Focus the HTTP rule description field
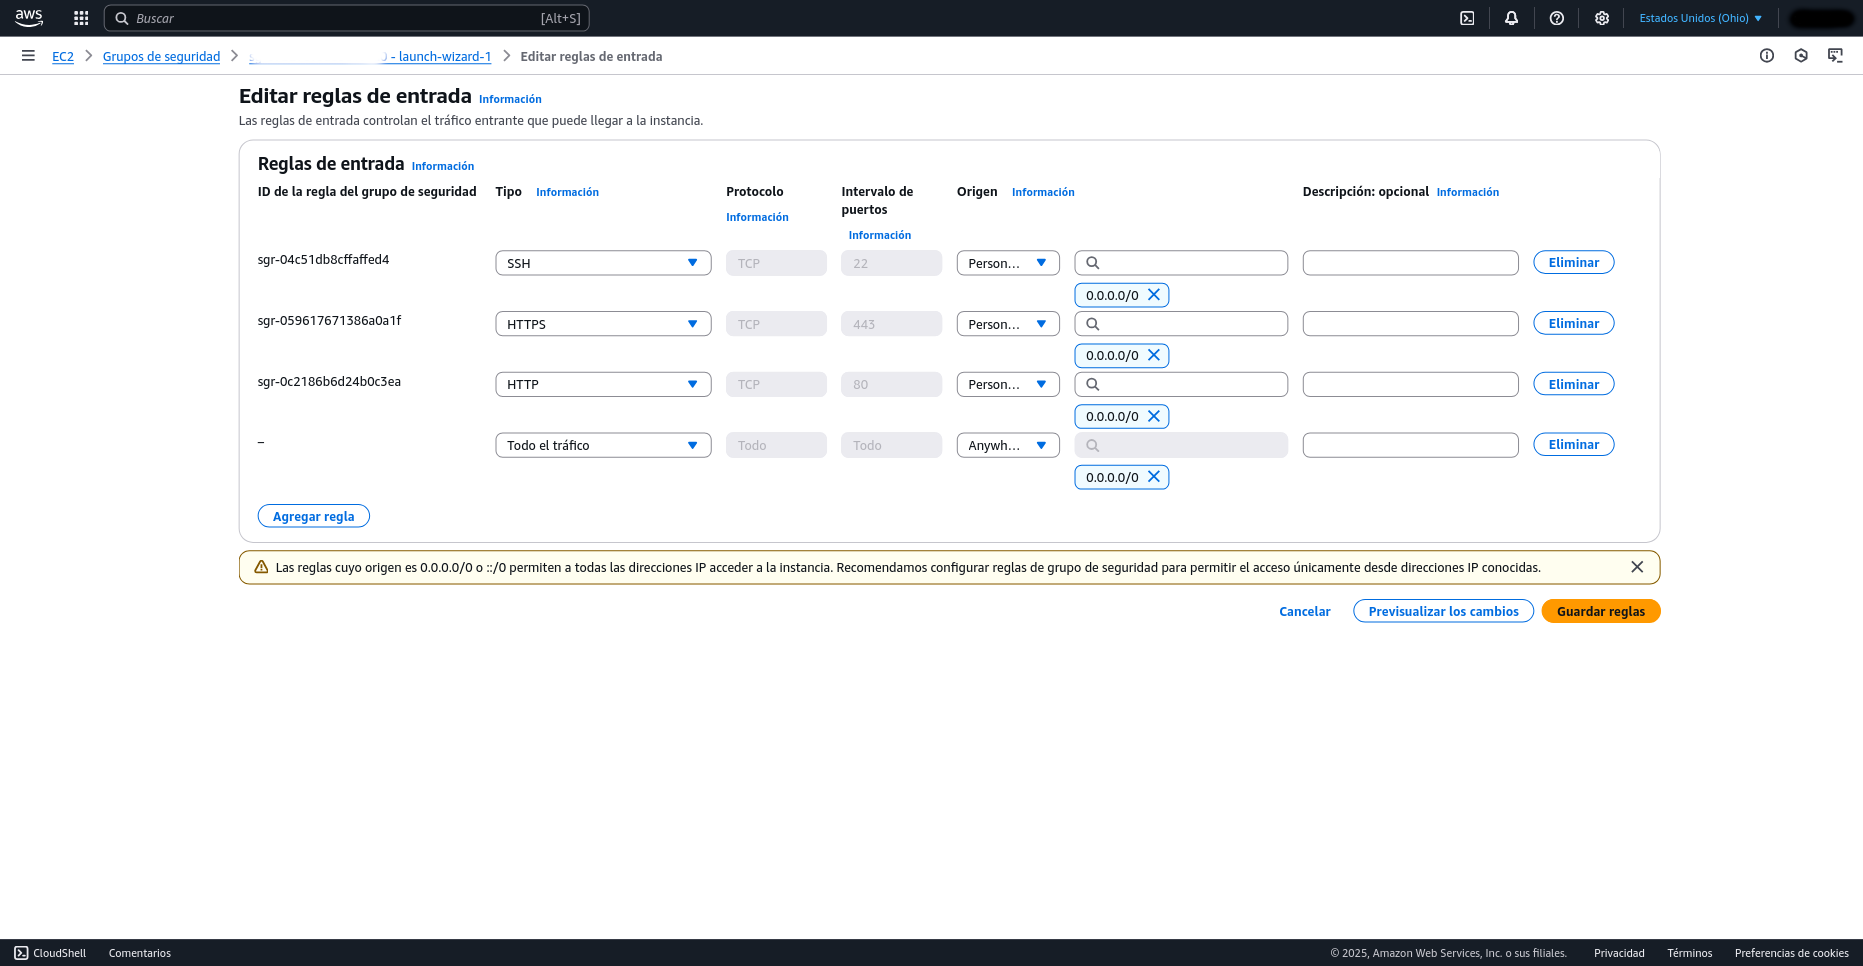Viewport: 1863px width, 966px height. pos(1411,384)
